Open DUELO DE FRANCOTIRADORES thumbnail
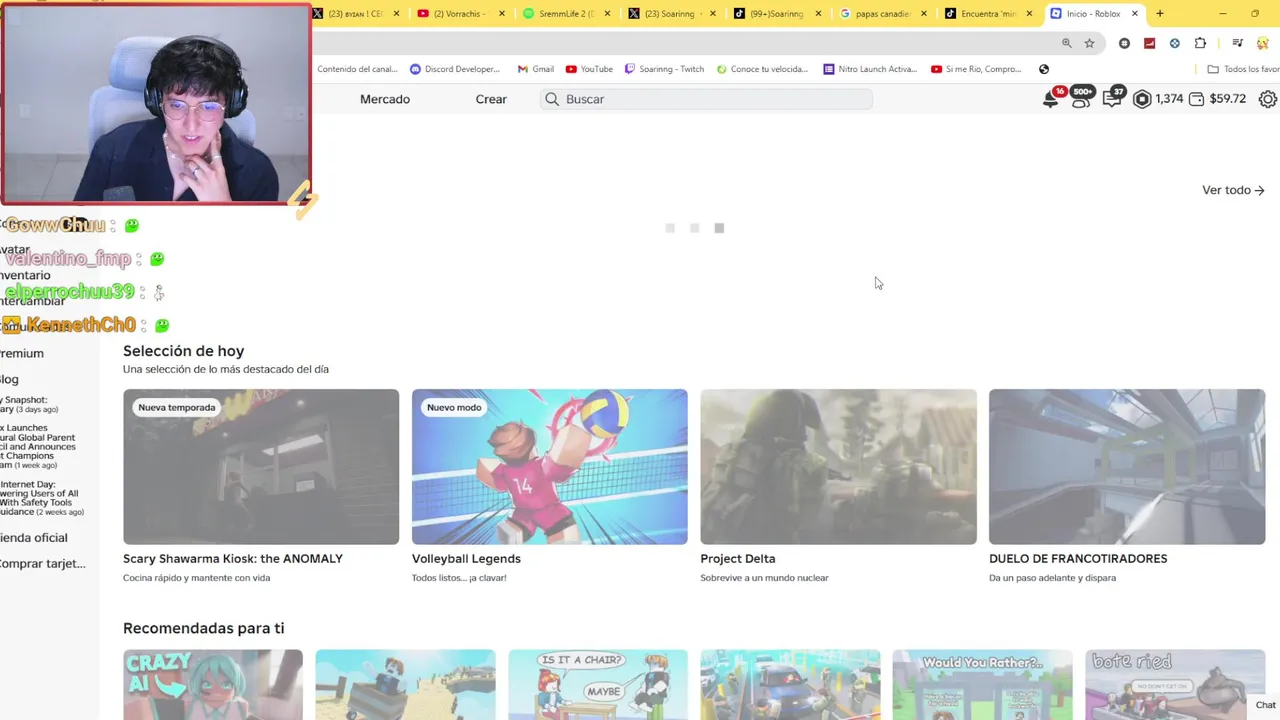 (1127, 467)
